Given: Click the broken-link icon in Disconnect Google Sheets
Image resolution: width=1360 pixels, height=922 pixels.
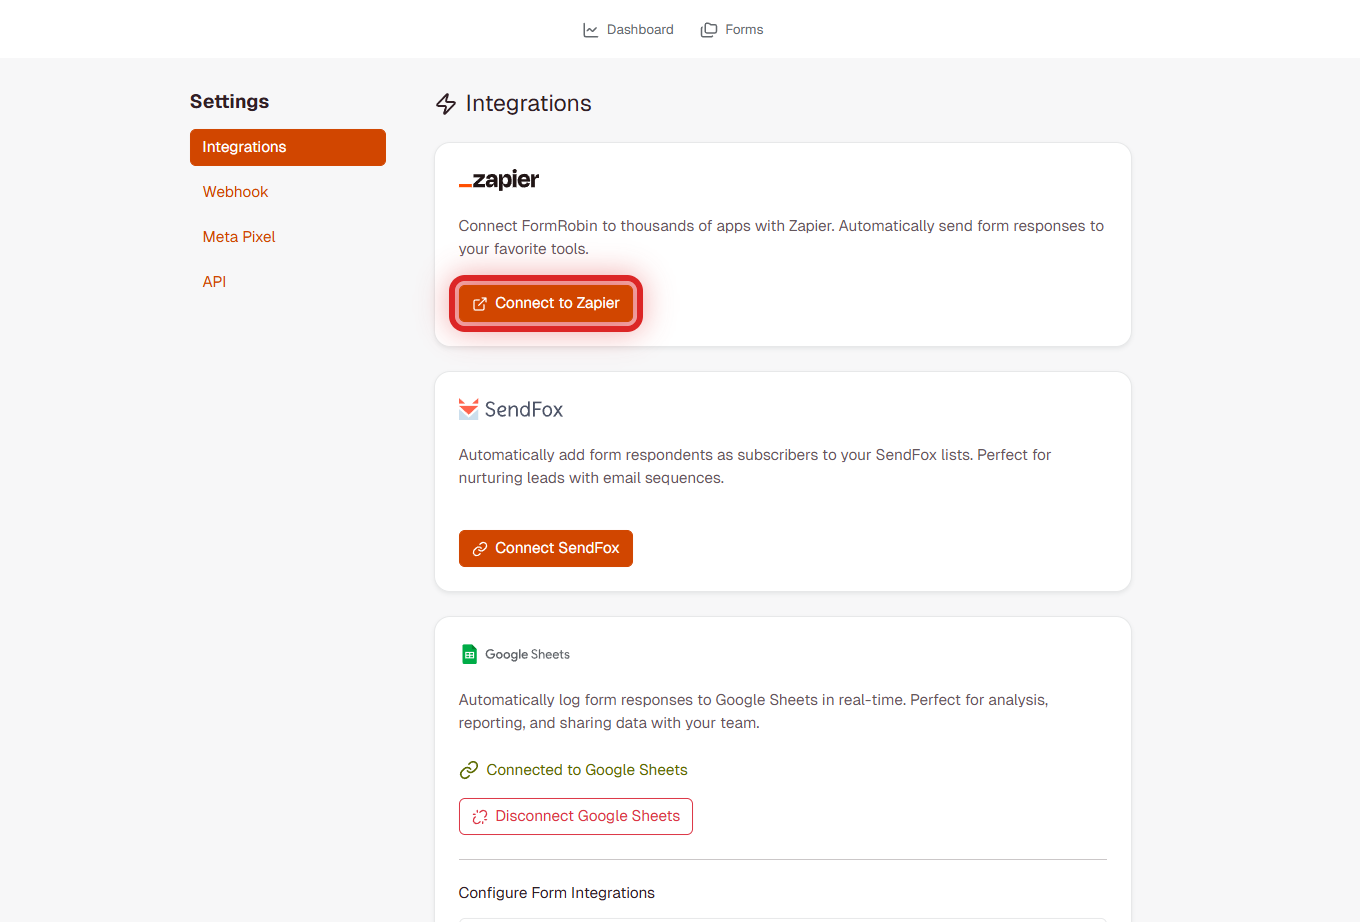Looking at the screenshot, I should (478, 816).
